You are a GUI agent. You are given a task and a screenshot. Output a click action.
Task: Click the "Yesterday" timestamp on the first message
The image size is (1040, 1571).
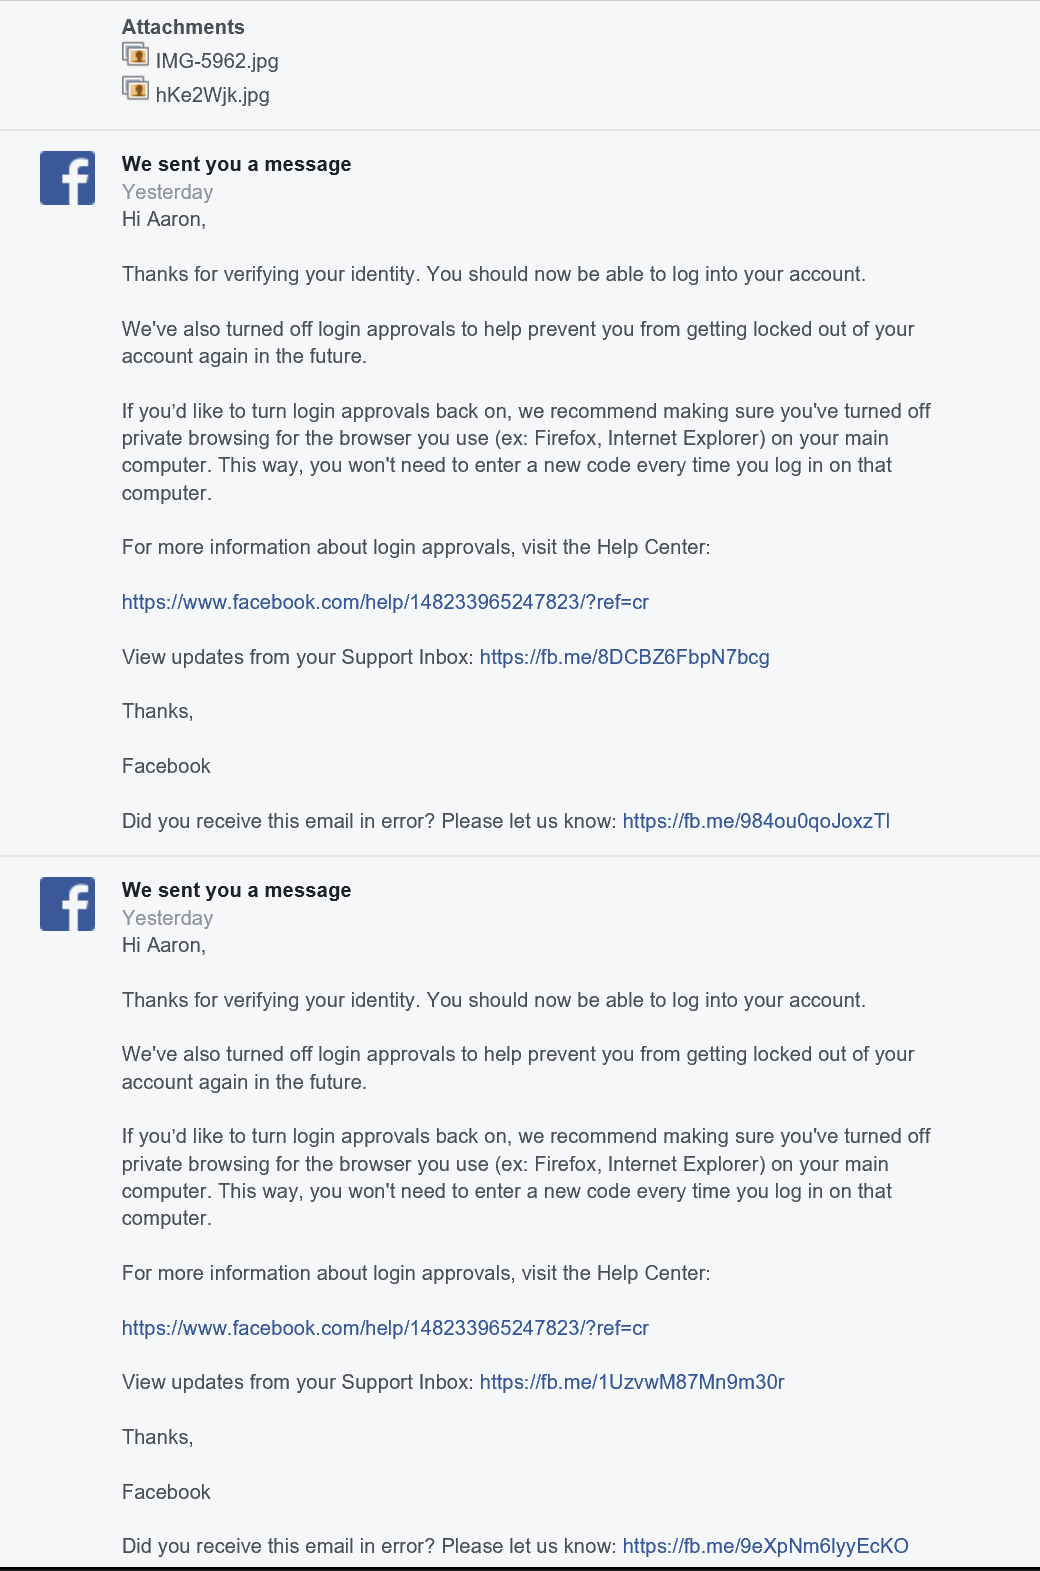coord(167,192)
